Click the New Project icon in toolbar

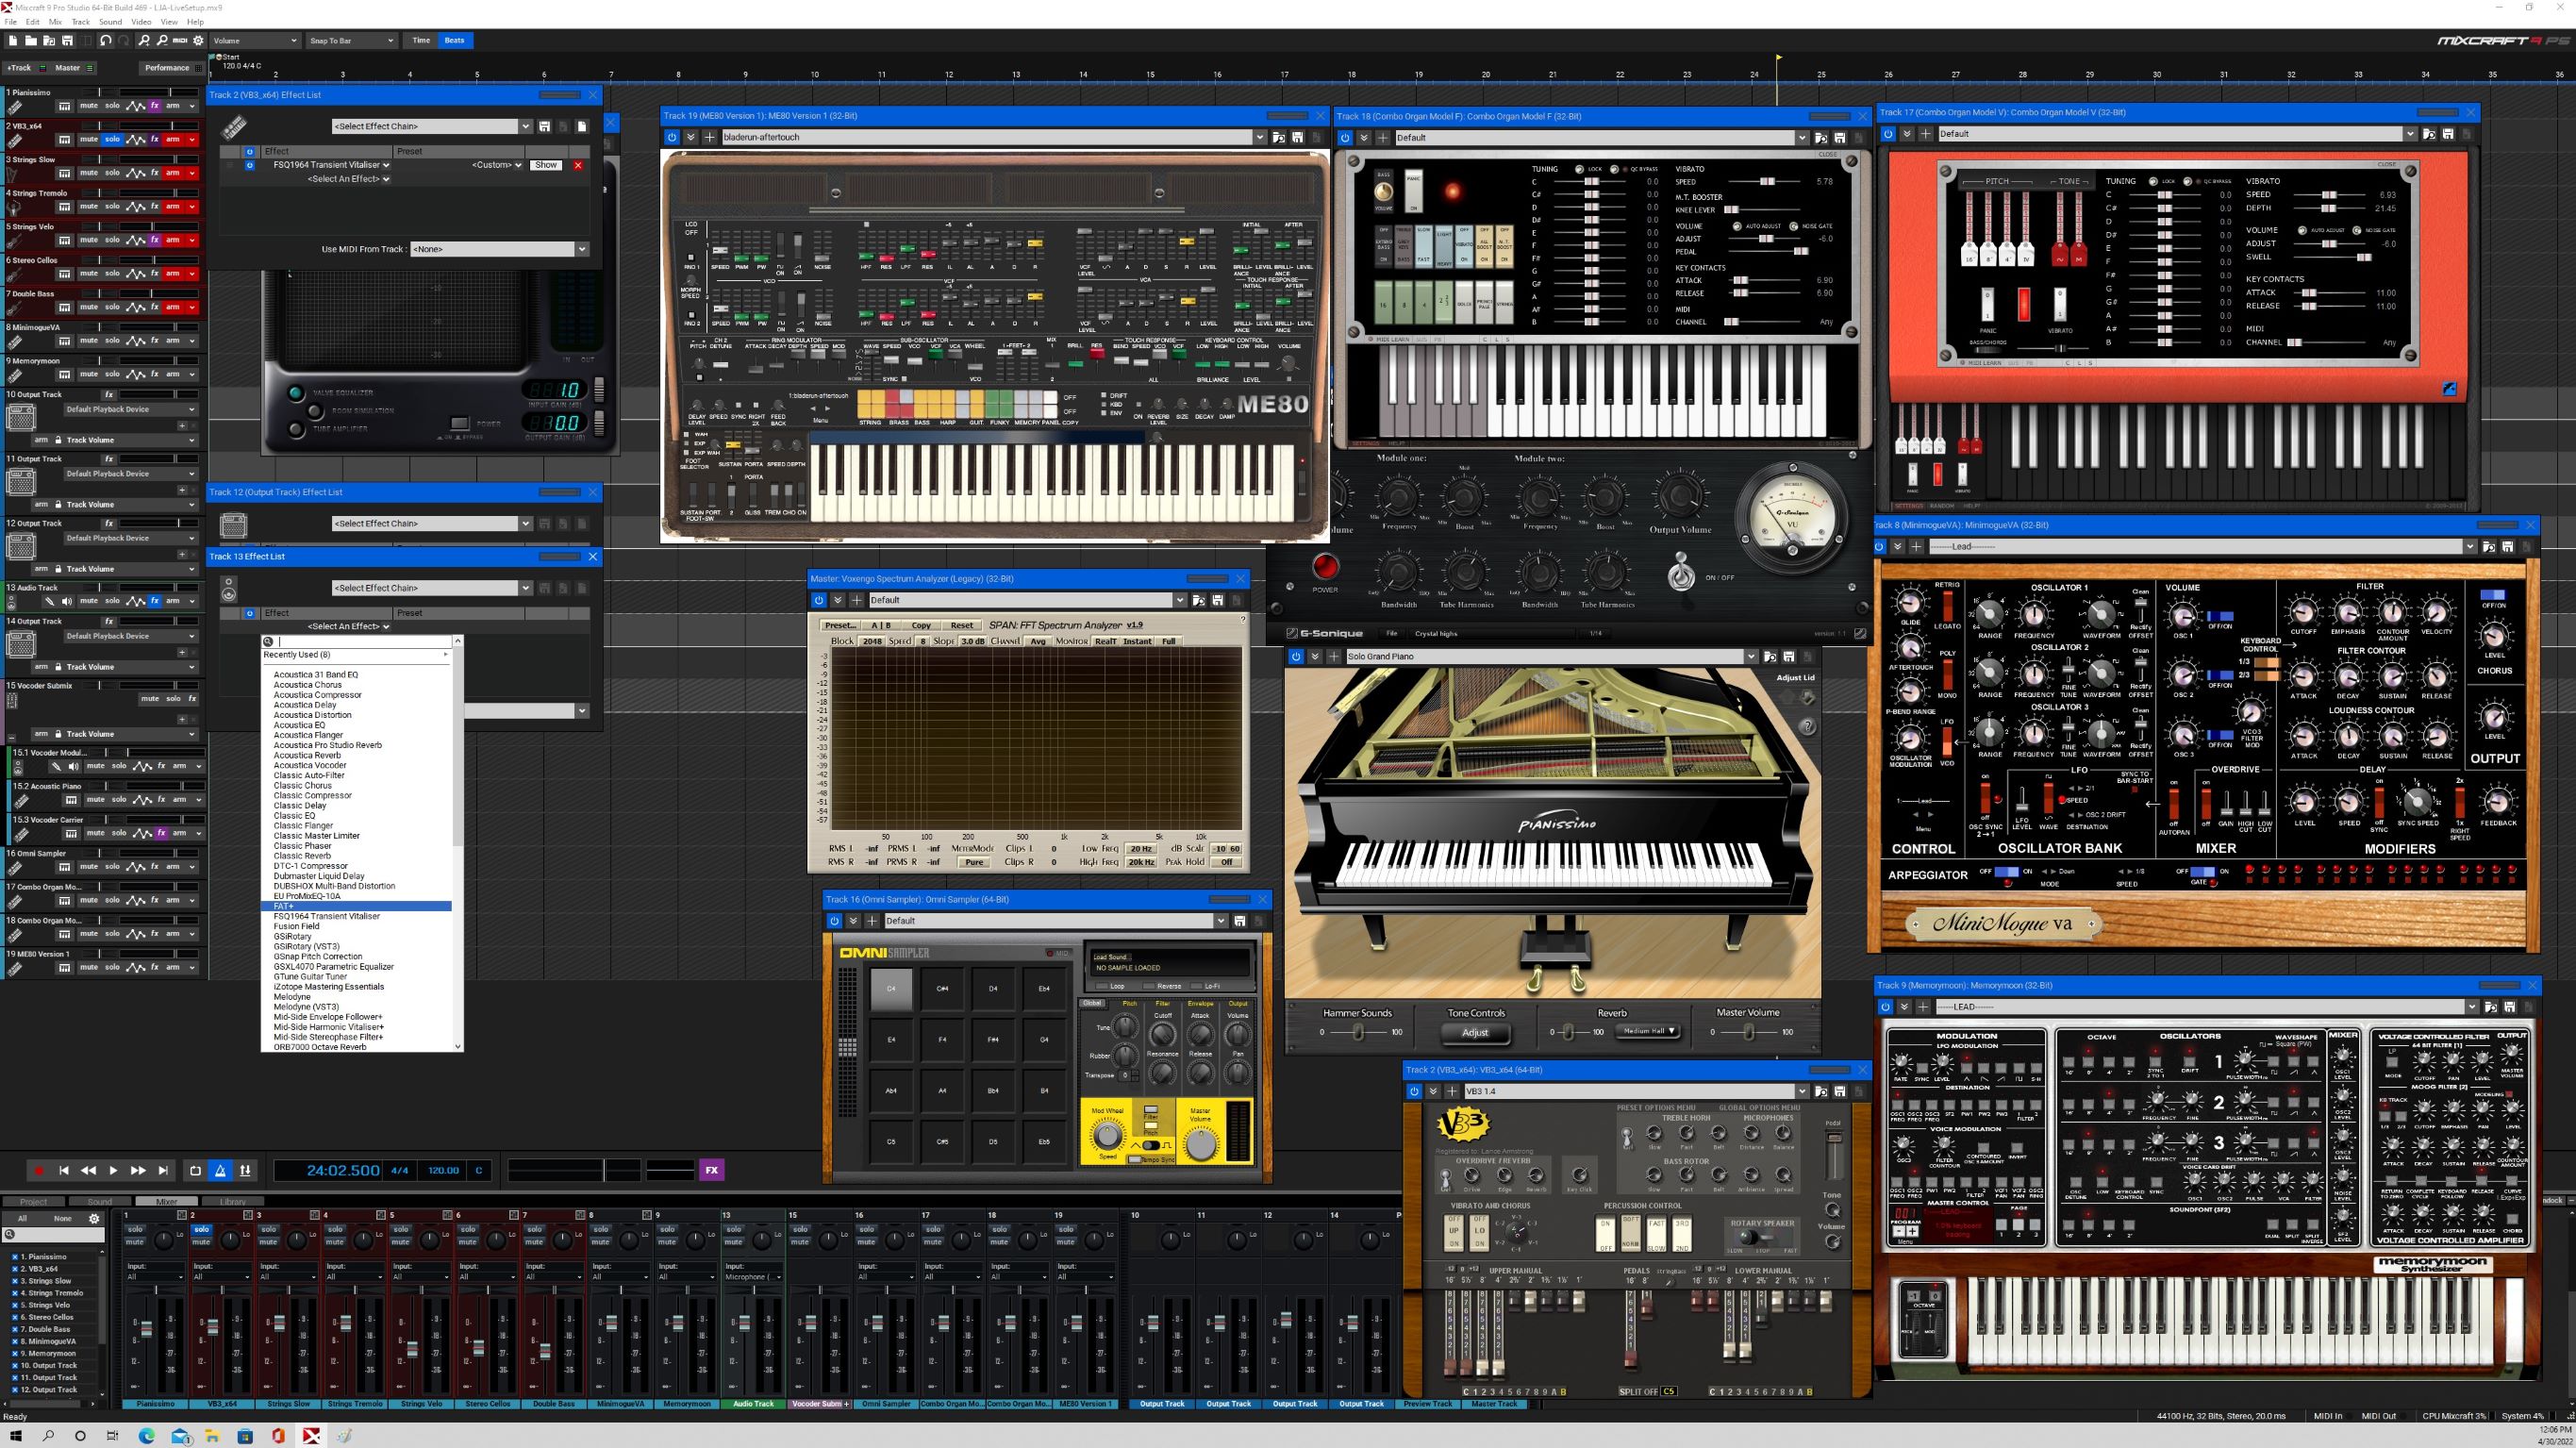(13, 40)
